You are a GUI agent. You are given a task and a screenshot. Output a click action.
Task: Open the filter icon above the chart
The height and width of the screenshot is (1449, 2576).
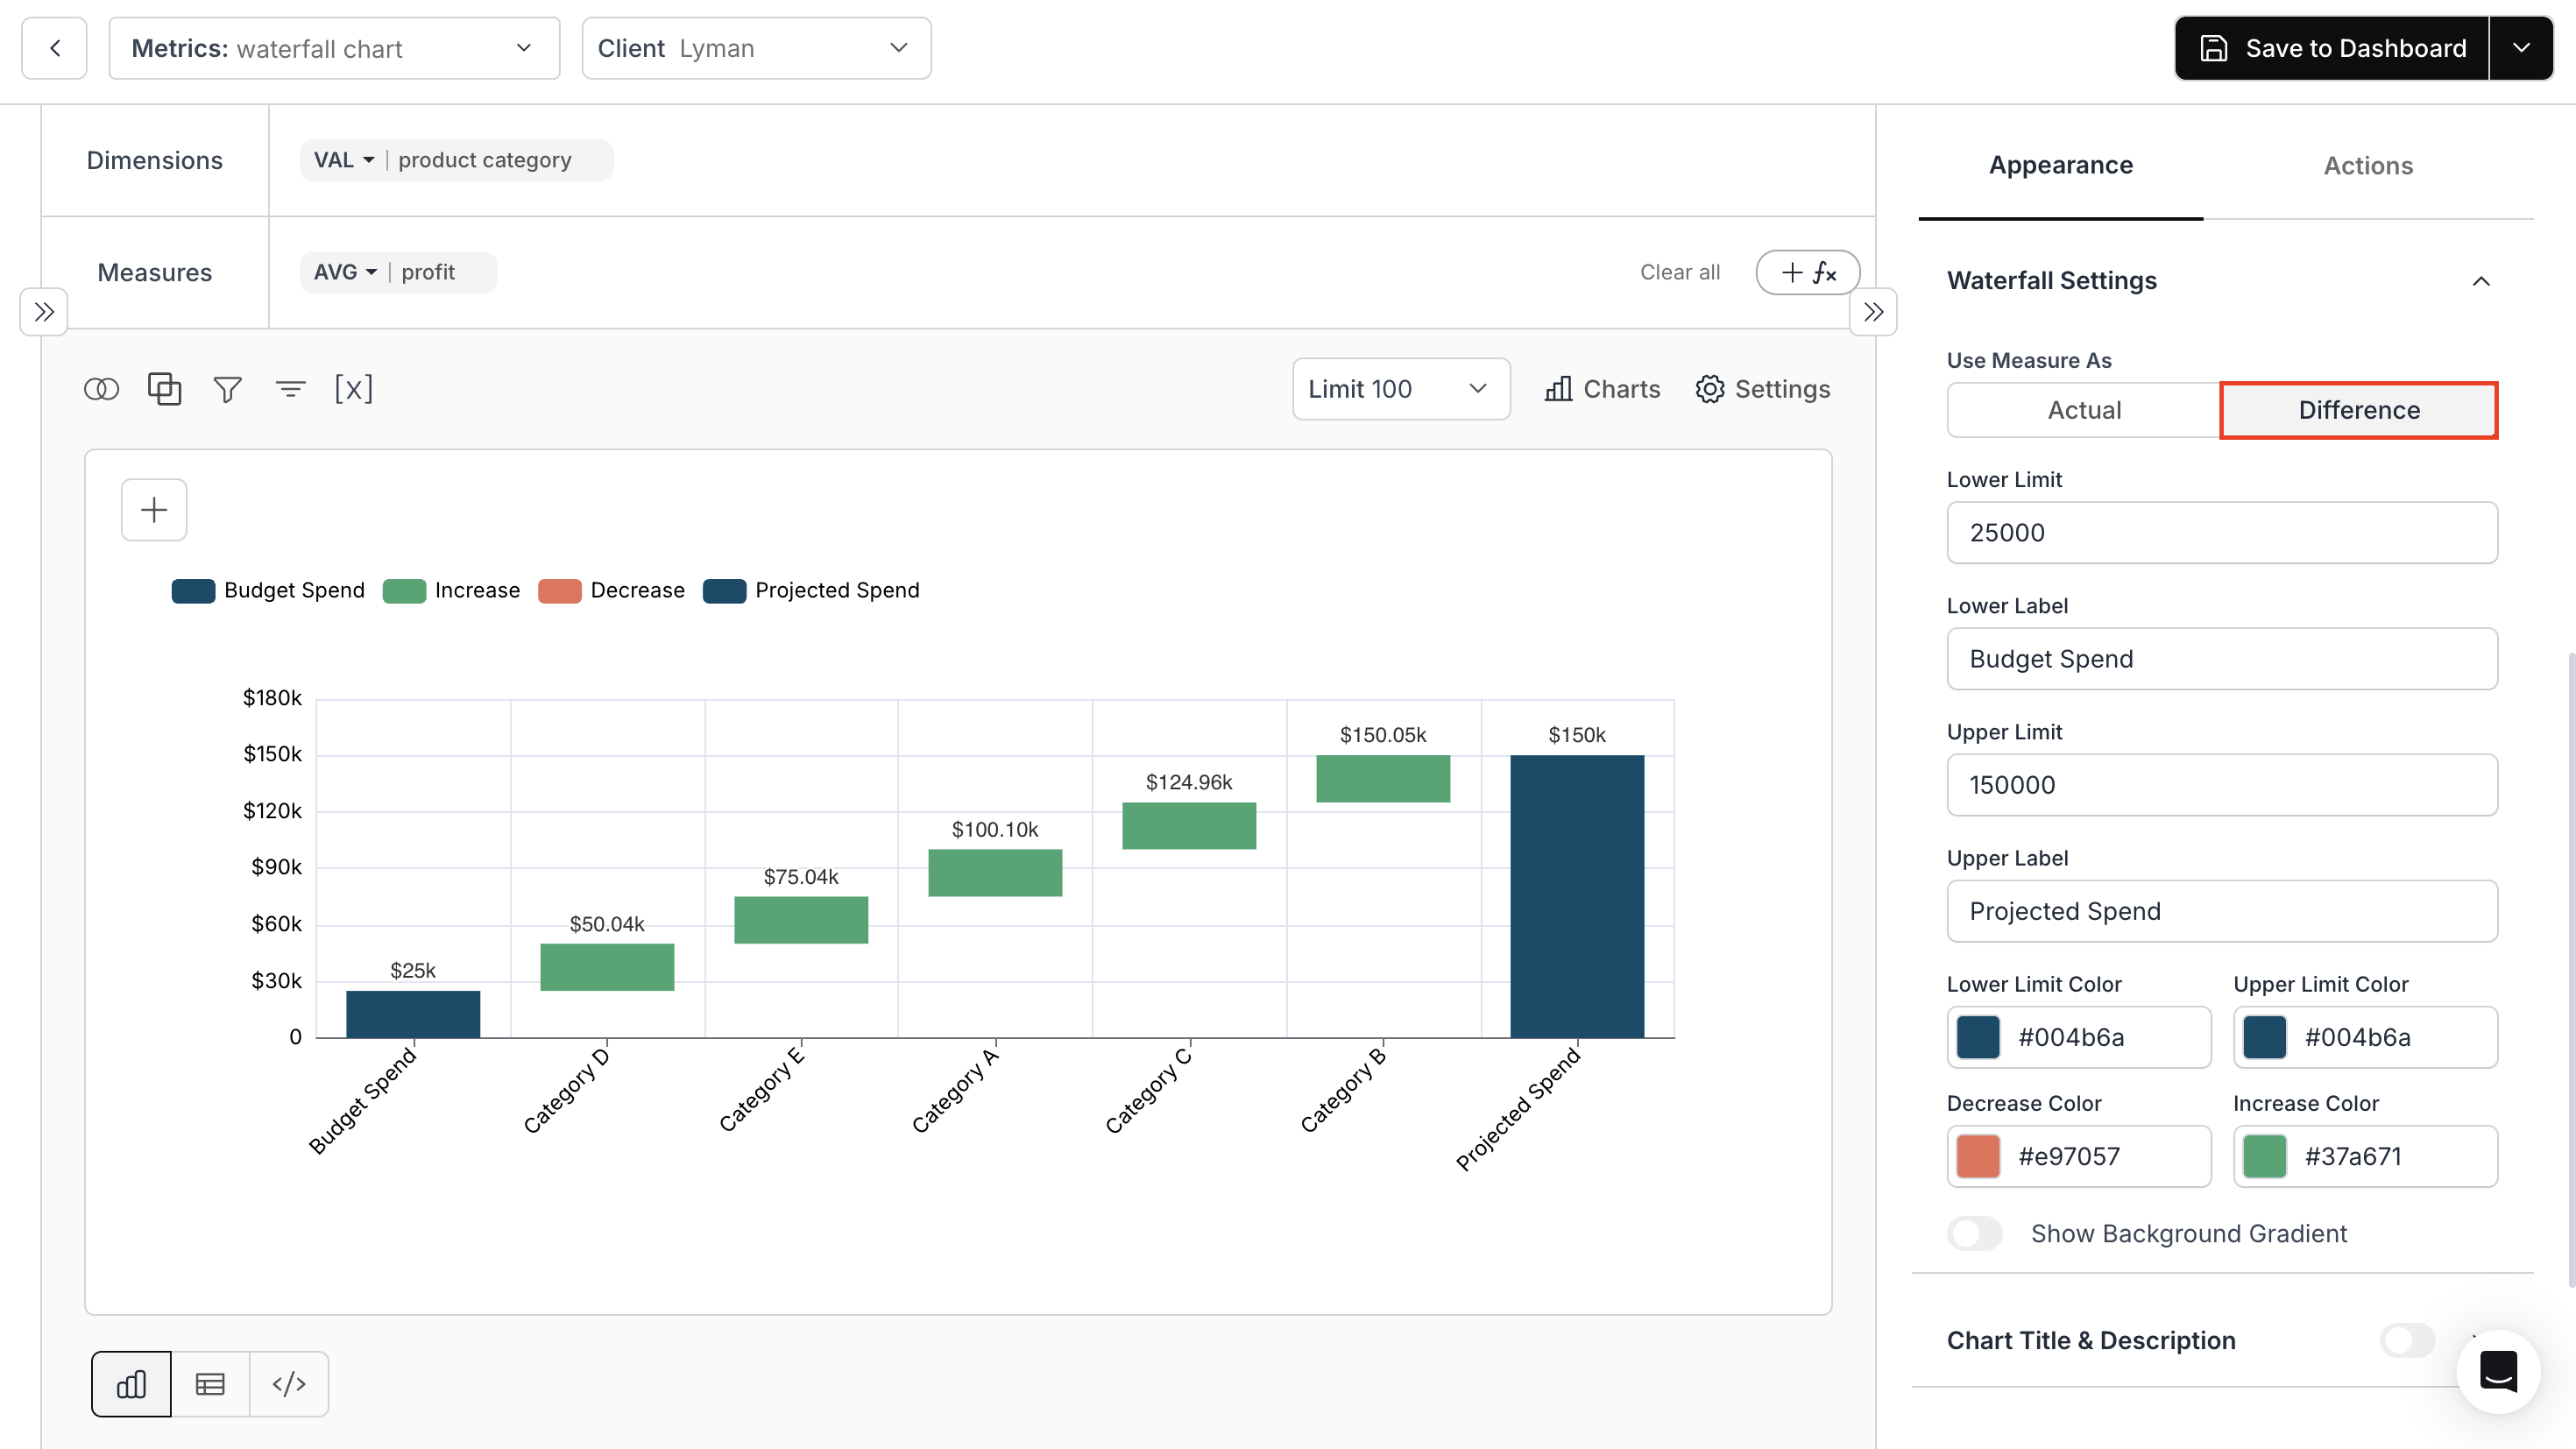coord(227,389)
